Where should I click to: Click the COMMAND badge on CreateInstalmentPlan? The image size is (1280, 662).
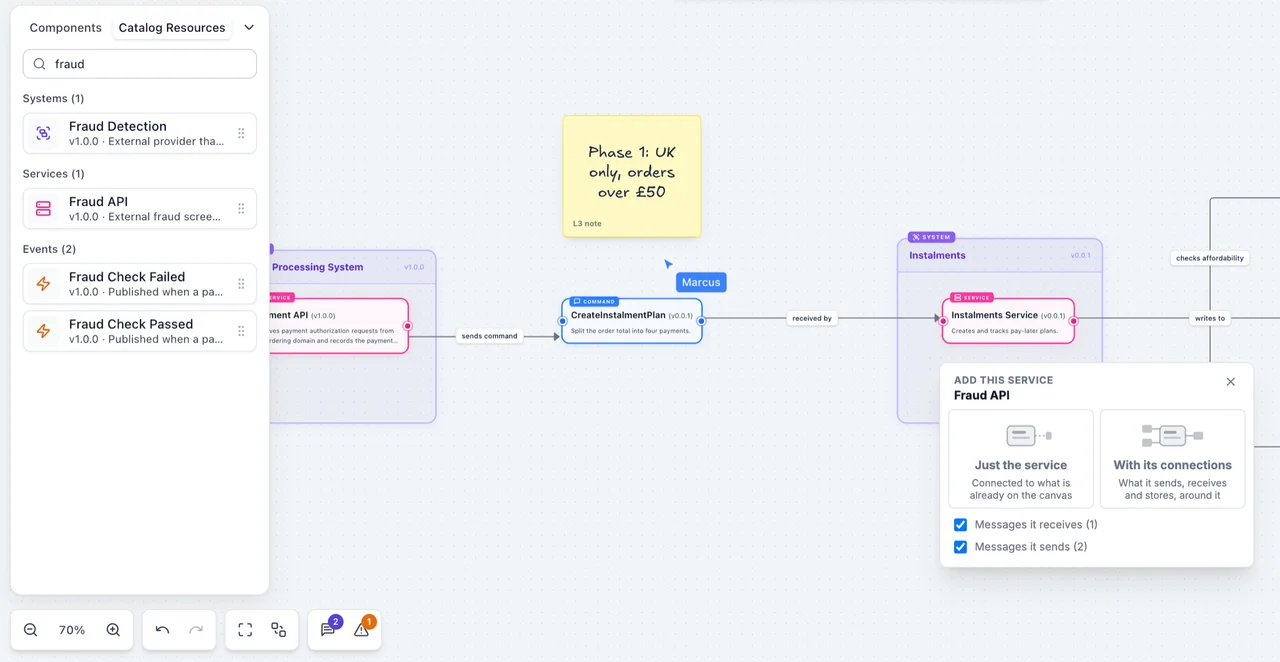coord(594,301)
